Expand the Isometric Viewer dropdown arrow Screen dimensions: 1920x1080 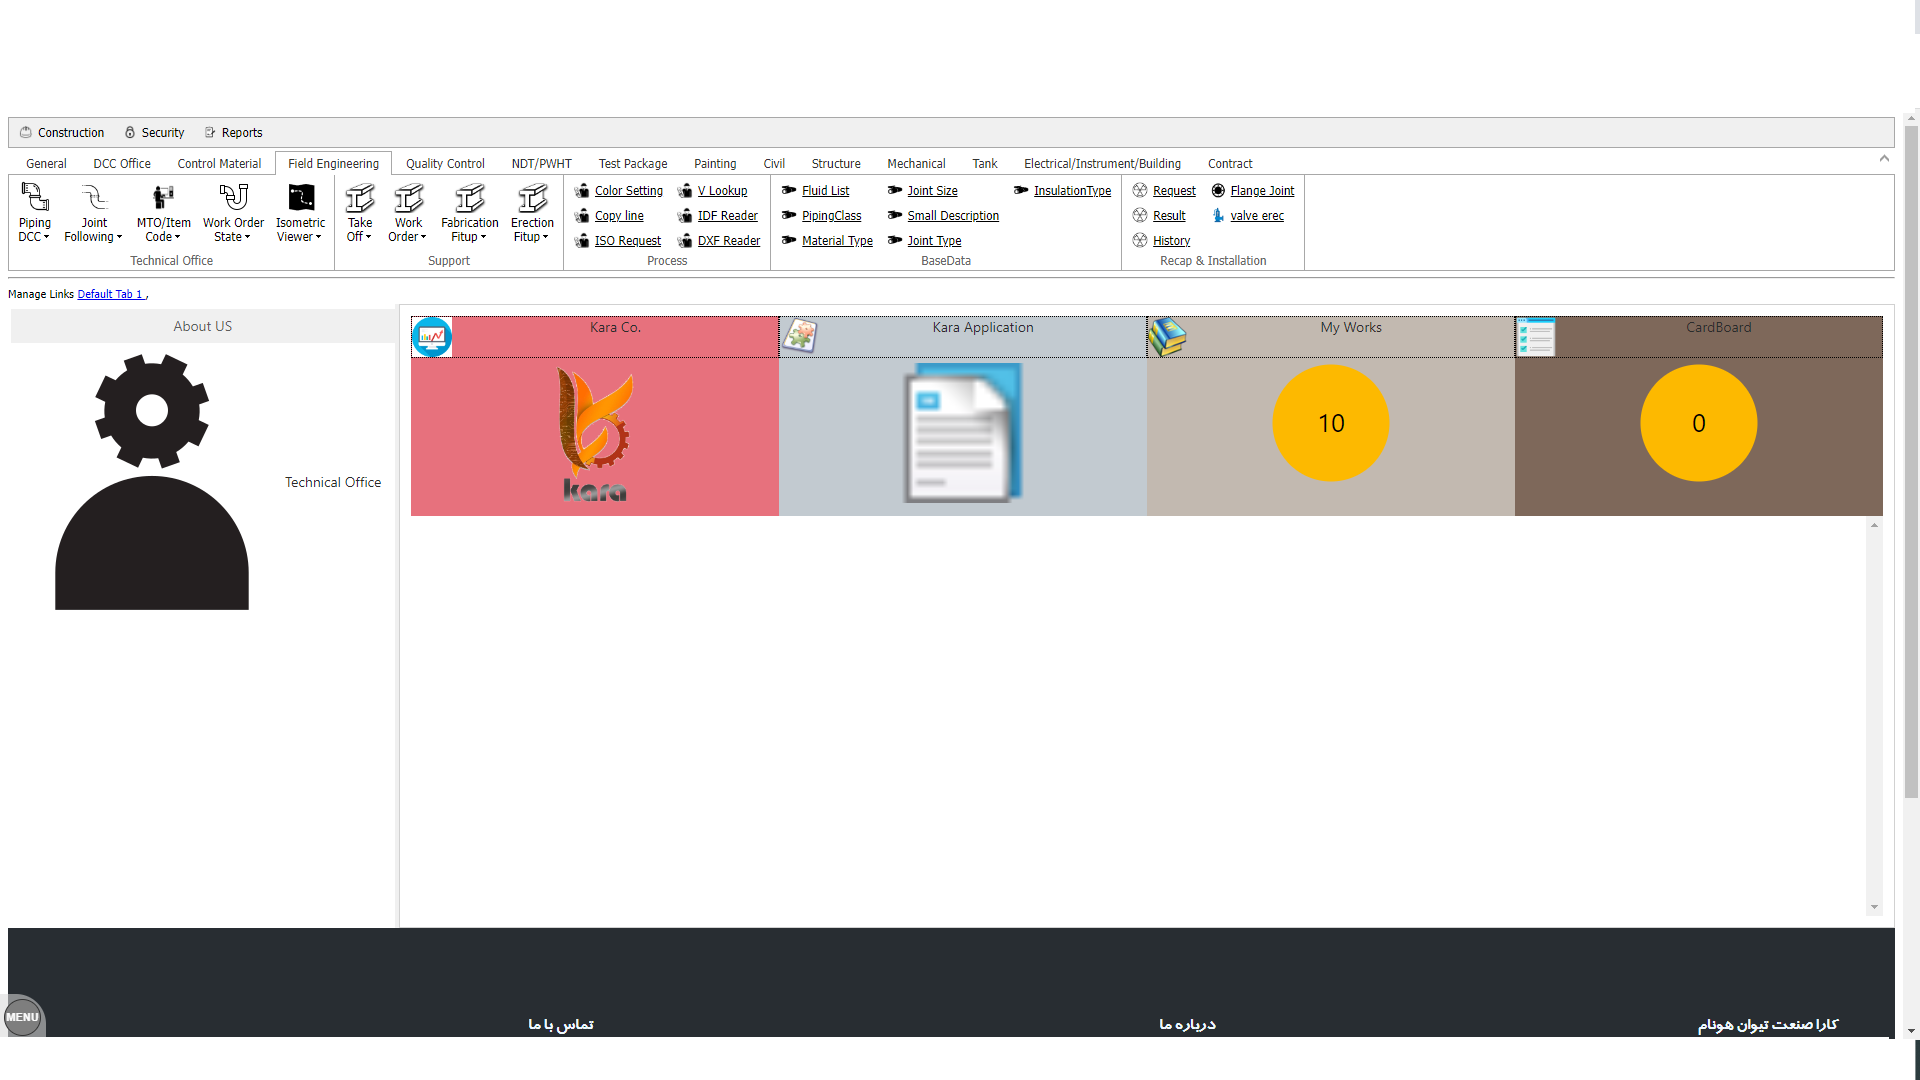[319, 238]
